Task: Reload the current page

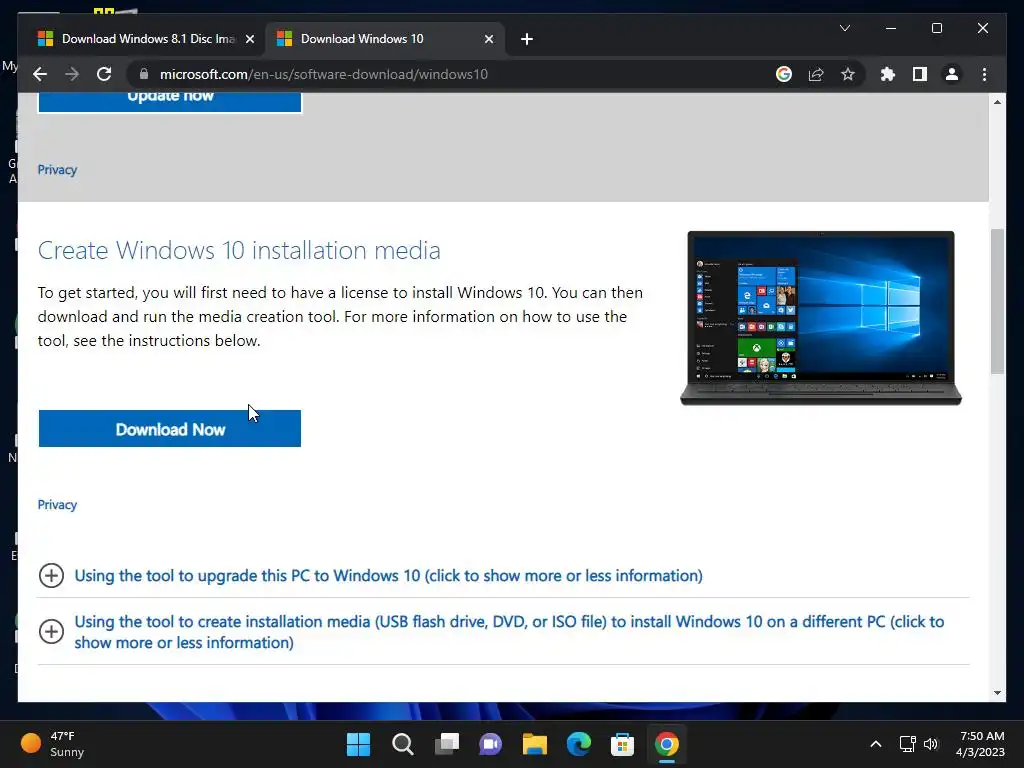Action: tap(104, 74)
